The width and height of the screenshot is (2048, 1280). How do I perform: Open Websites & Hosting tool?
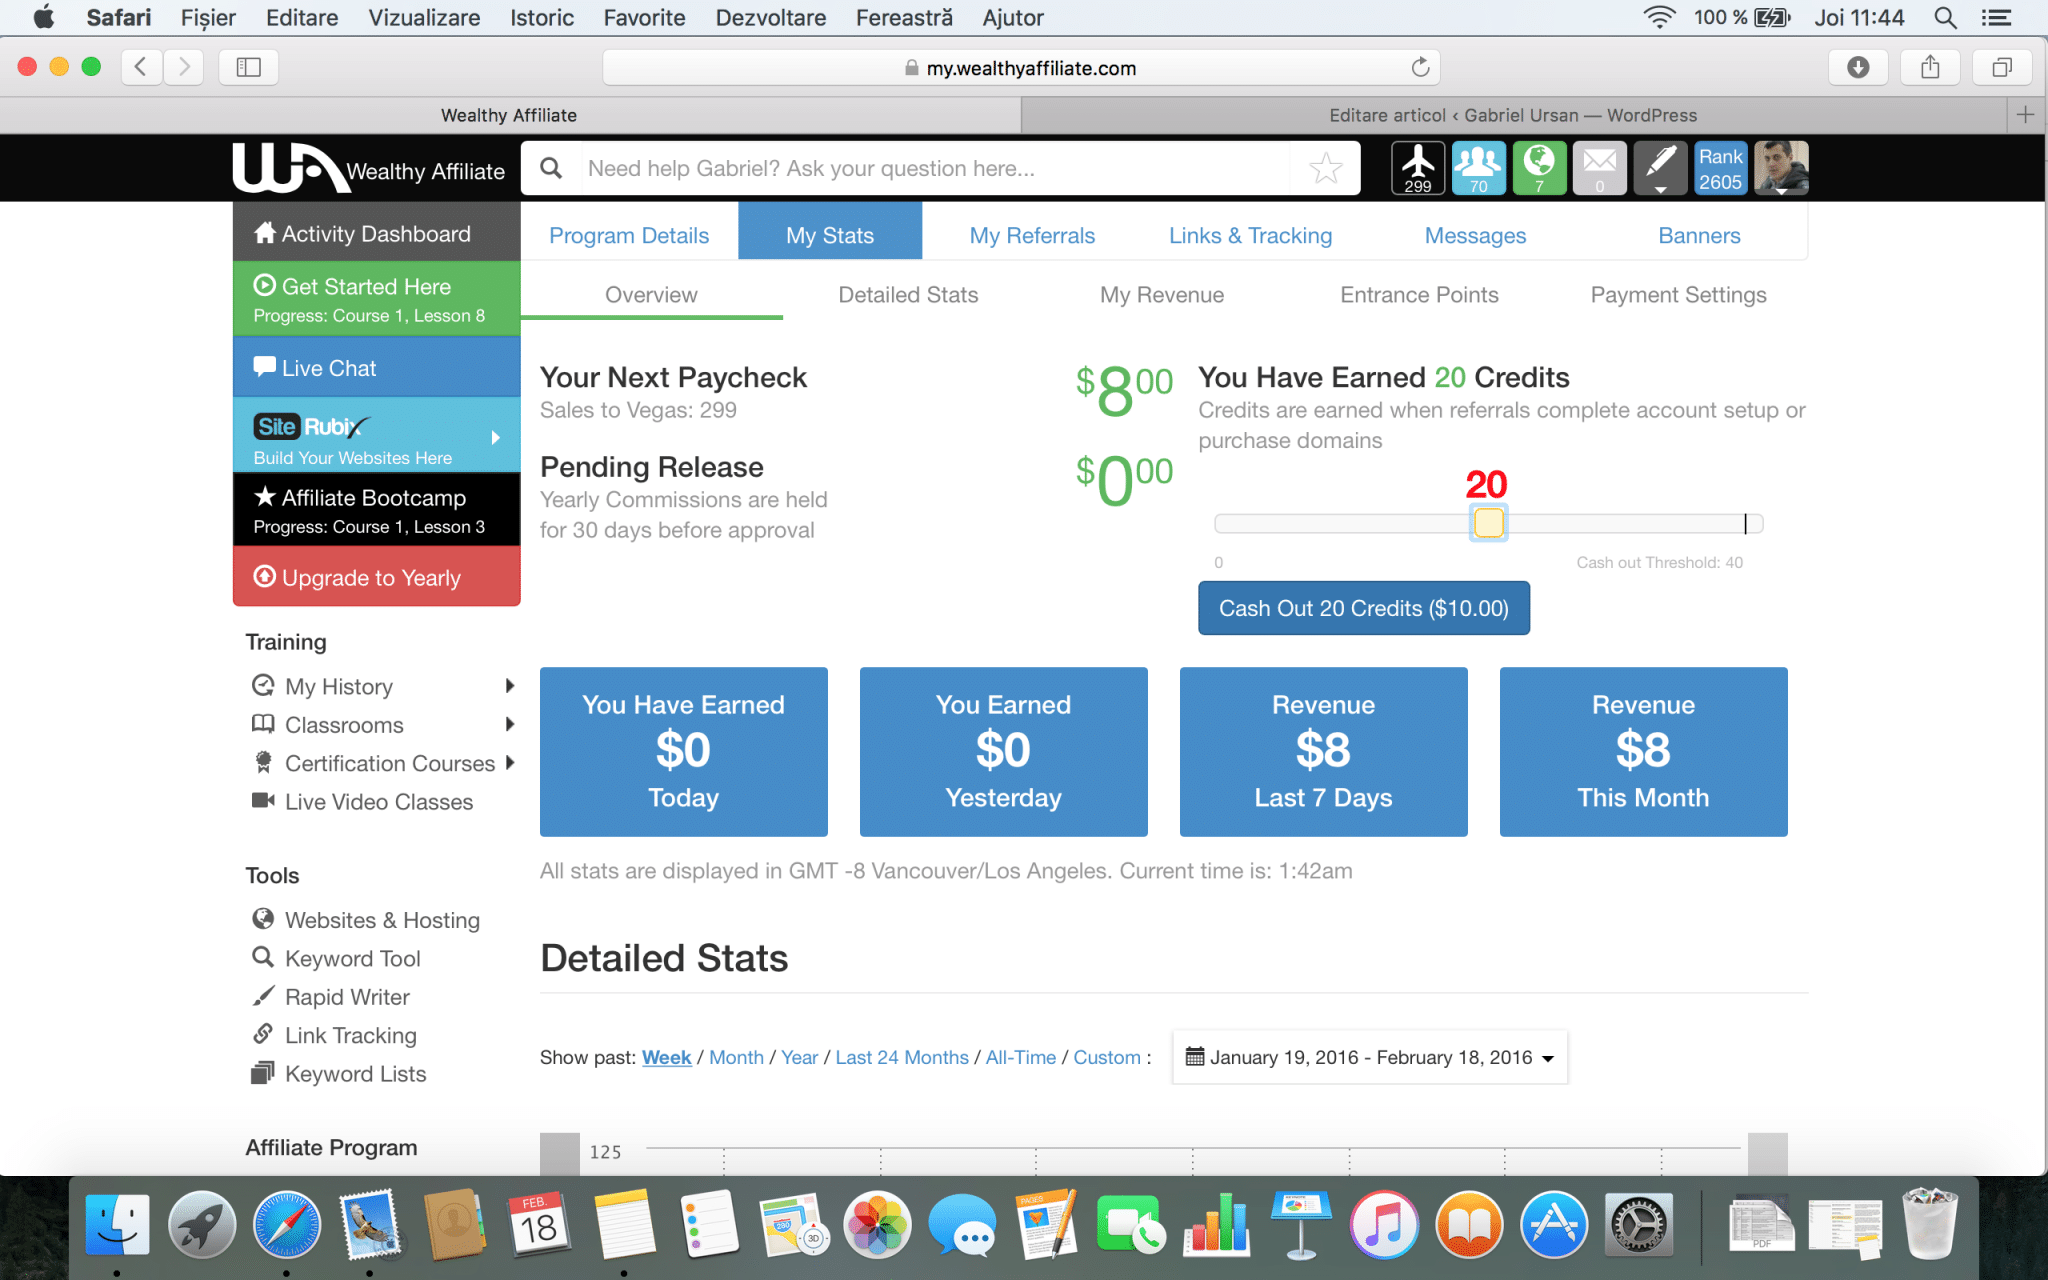[382, 920]
